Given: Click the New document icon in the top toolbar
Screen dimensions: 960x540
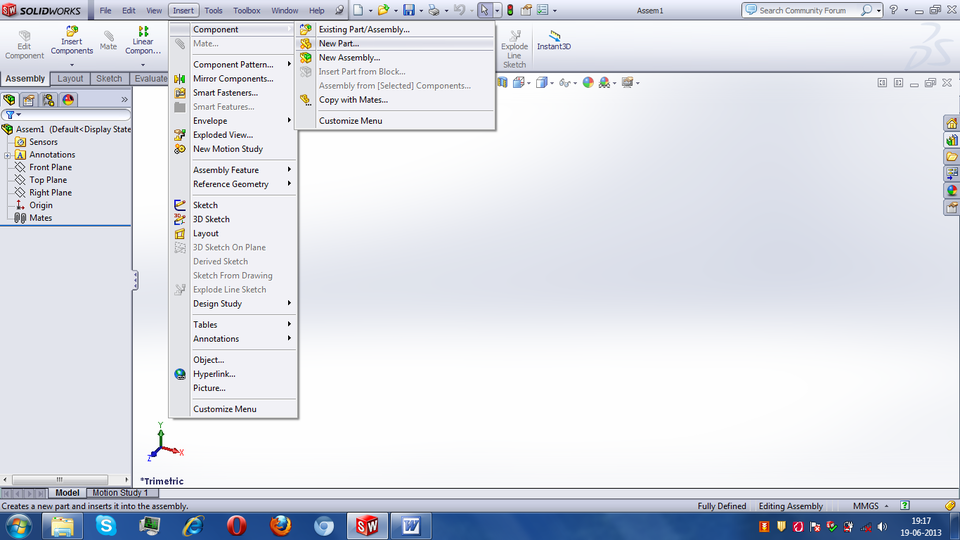Looking at the screenshot, I should click(358, 10).
